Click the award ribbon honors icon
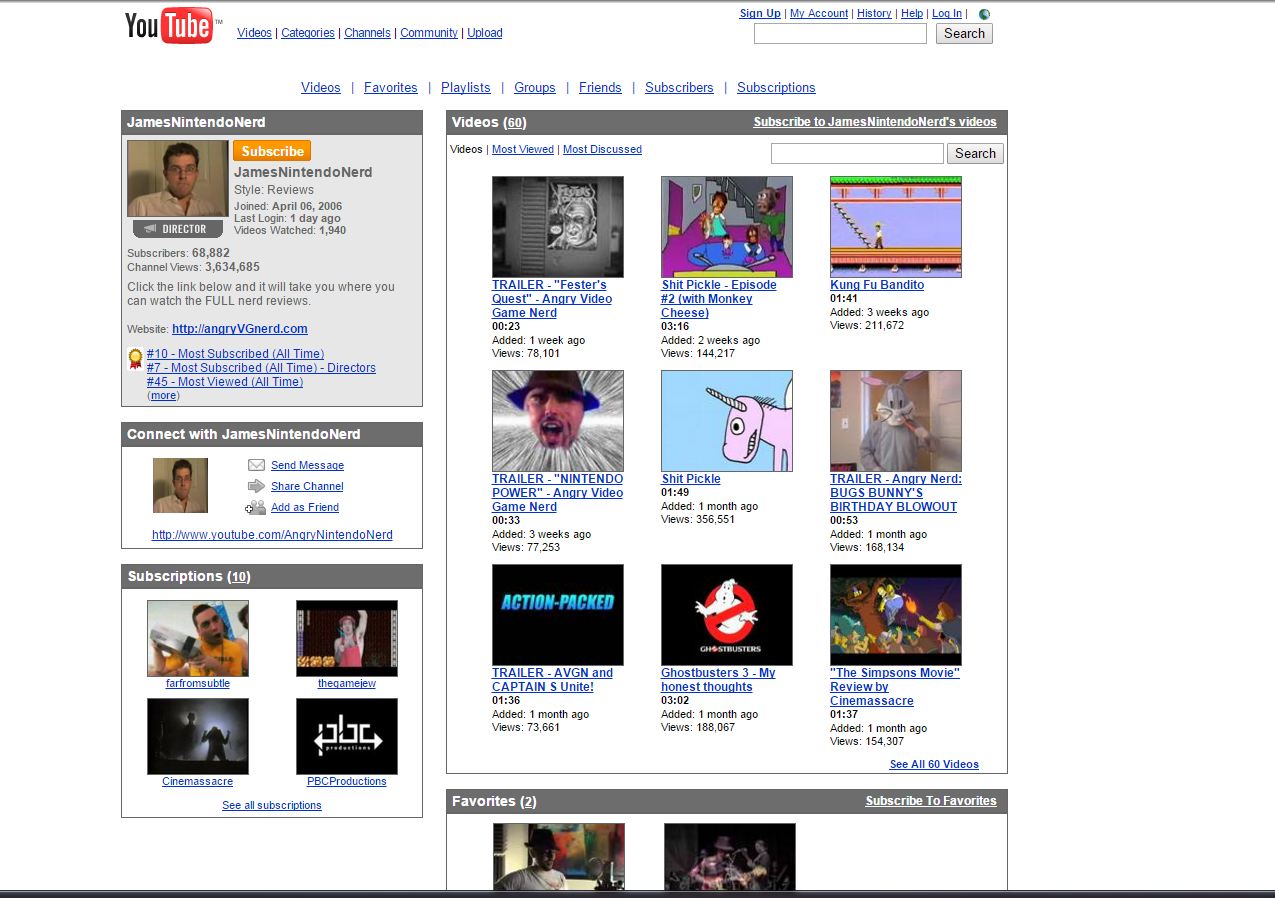The width and height of the screenshot is (1275, 898). pyautogui.click(x=135, y=359)
